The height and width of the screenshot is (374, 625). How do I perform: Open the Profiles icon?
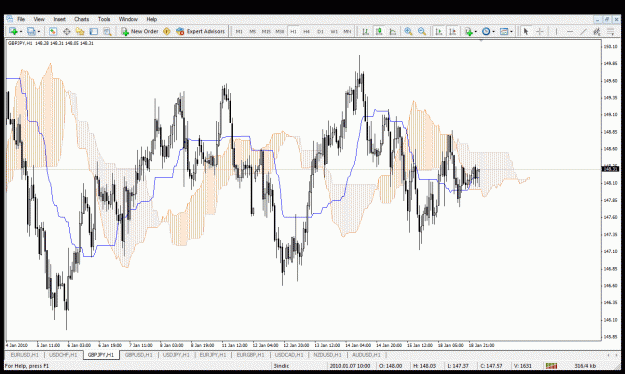coord(31,31)
